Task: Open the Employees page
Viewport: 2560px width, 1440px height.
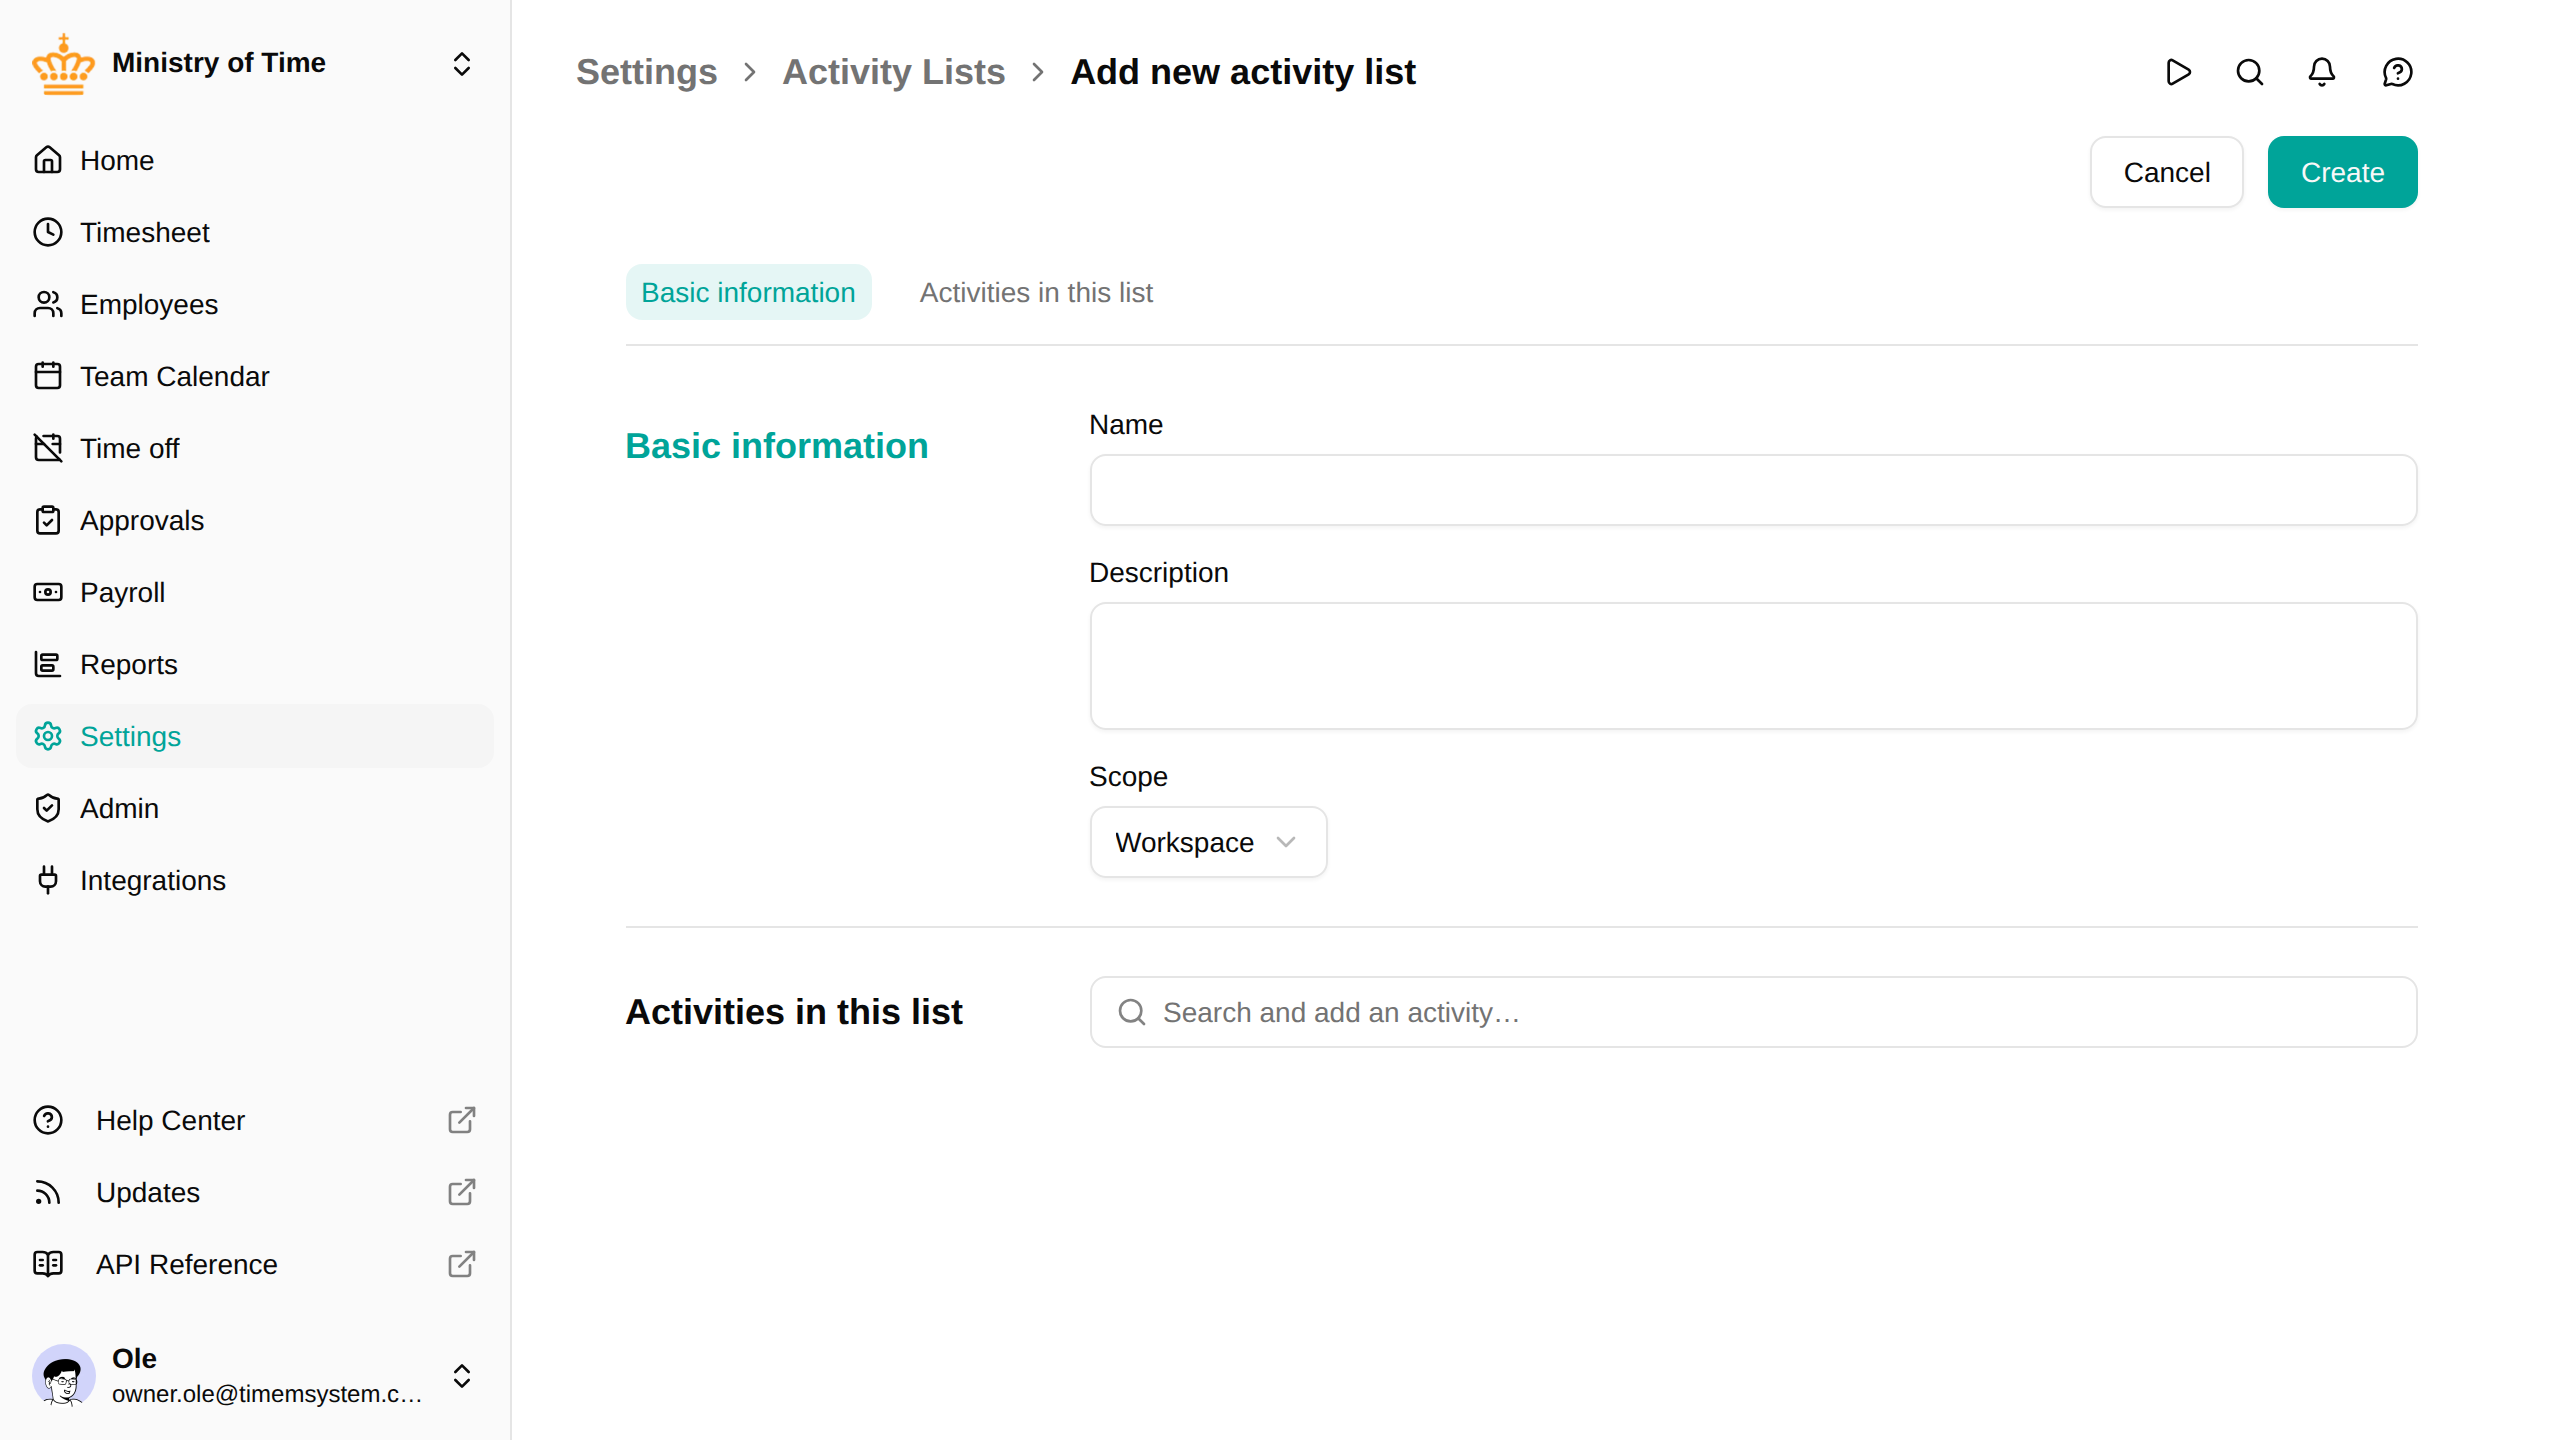Action: pyautogui.click(x=255, y=304)
